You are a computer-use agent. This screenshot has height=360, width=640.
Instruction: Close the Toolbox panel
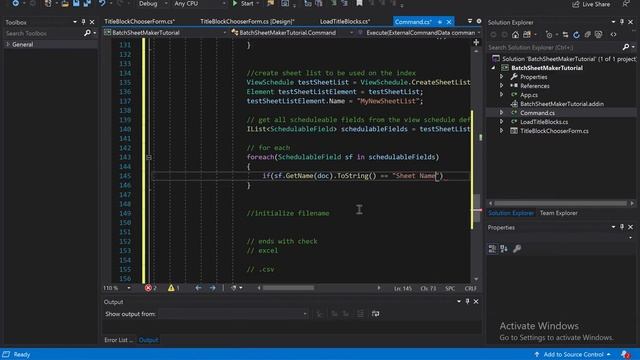click(x=92, y=22)
